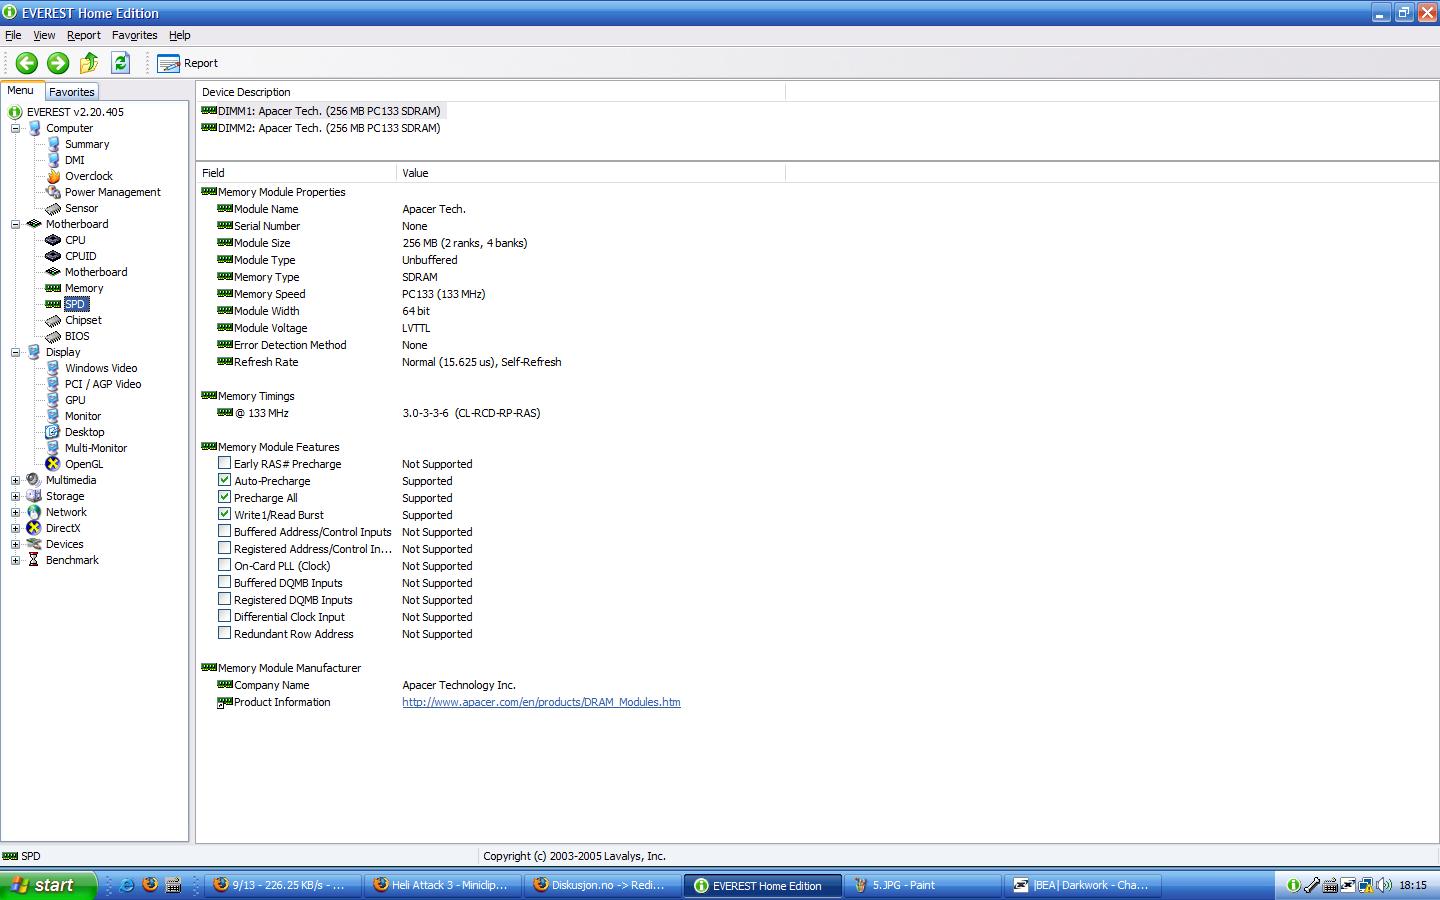Select the OpenGL icon
The image size is (1440, 900).
tap(53, 464)
